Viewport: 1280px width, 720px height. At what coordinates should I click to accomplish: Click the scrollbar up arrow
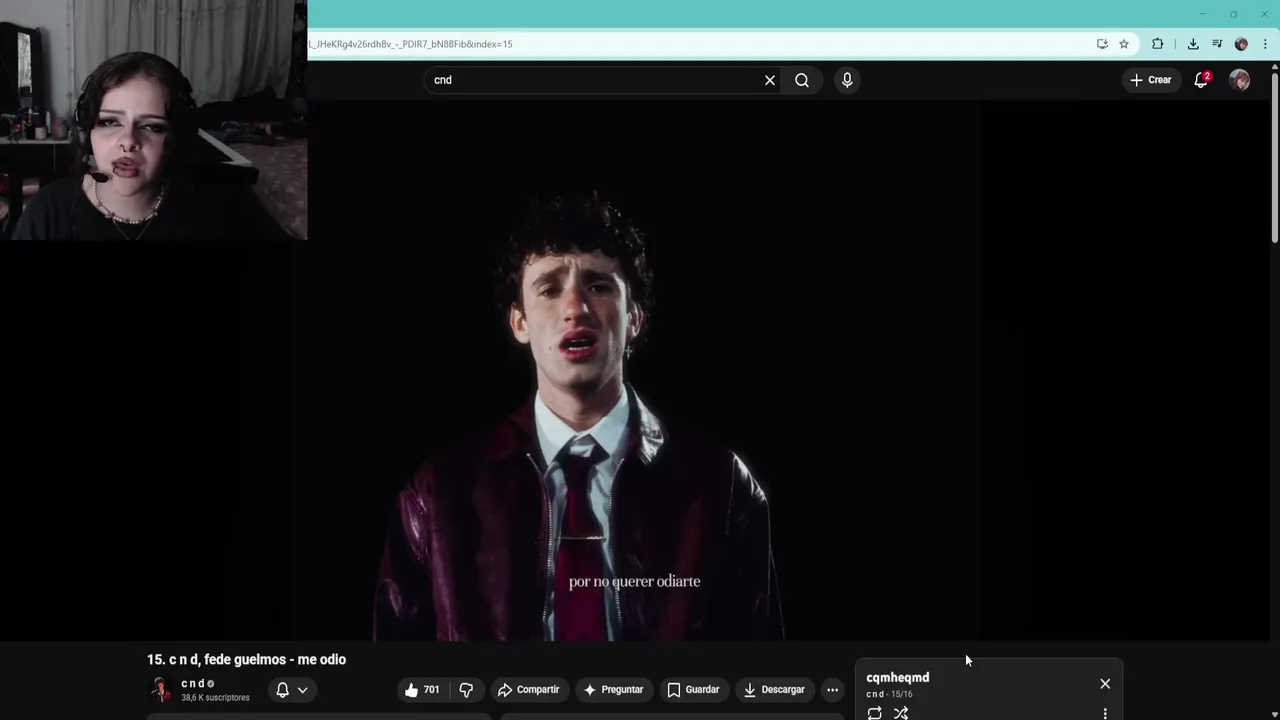click(1274, 66)
